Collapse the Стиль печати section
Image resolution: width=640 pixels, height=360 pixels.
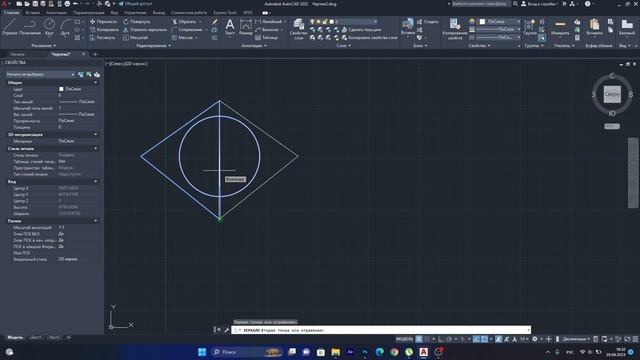click(x=96, y=149)
